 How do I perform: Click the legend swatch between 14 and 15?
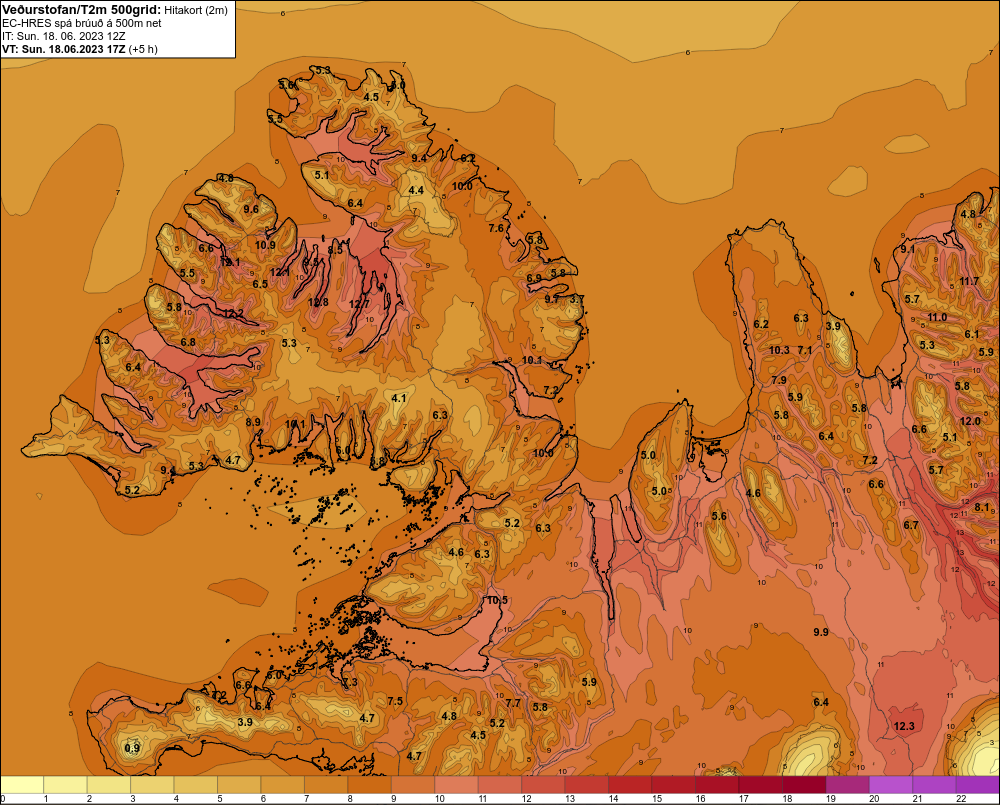pos(630,785)
